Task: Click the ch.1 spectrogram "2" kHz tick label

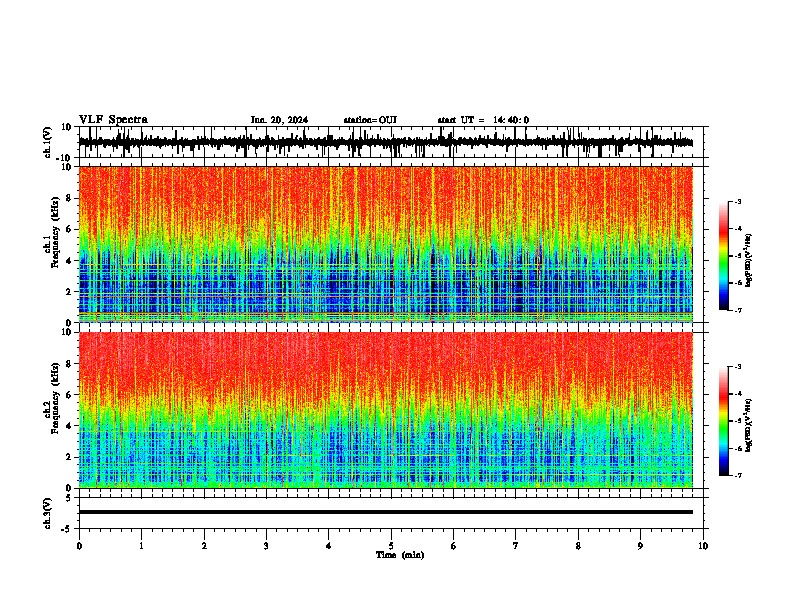Action: coord(69,292)
